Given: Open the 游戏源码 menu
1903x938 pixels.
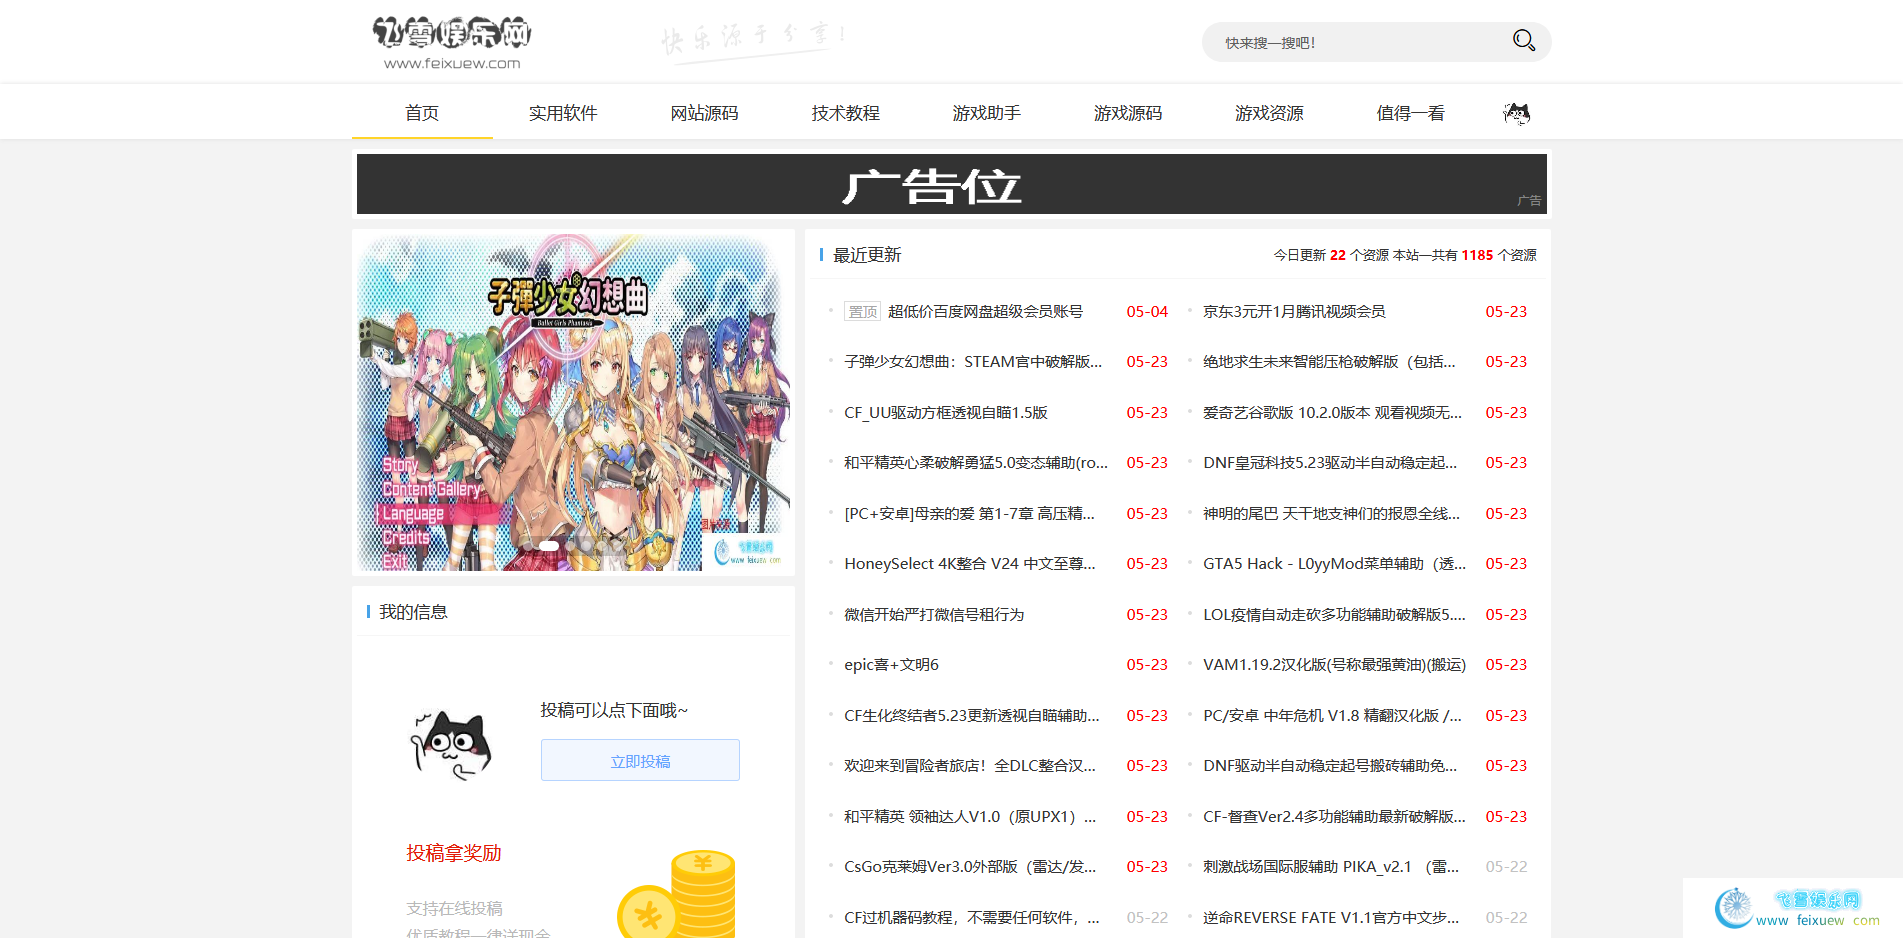Looking at the screenshot, I should tap(1127, 113).
